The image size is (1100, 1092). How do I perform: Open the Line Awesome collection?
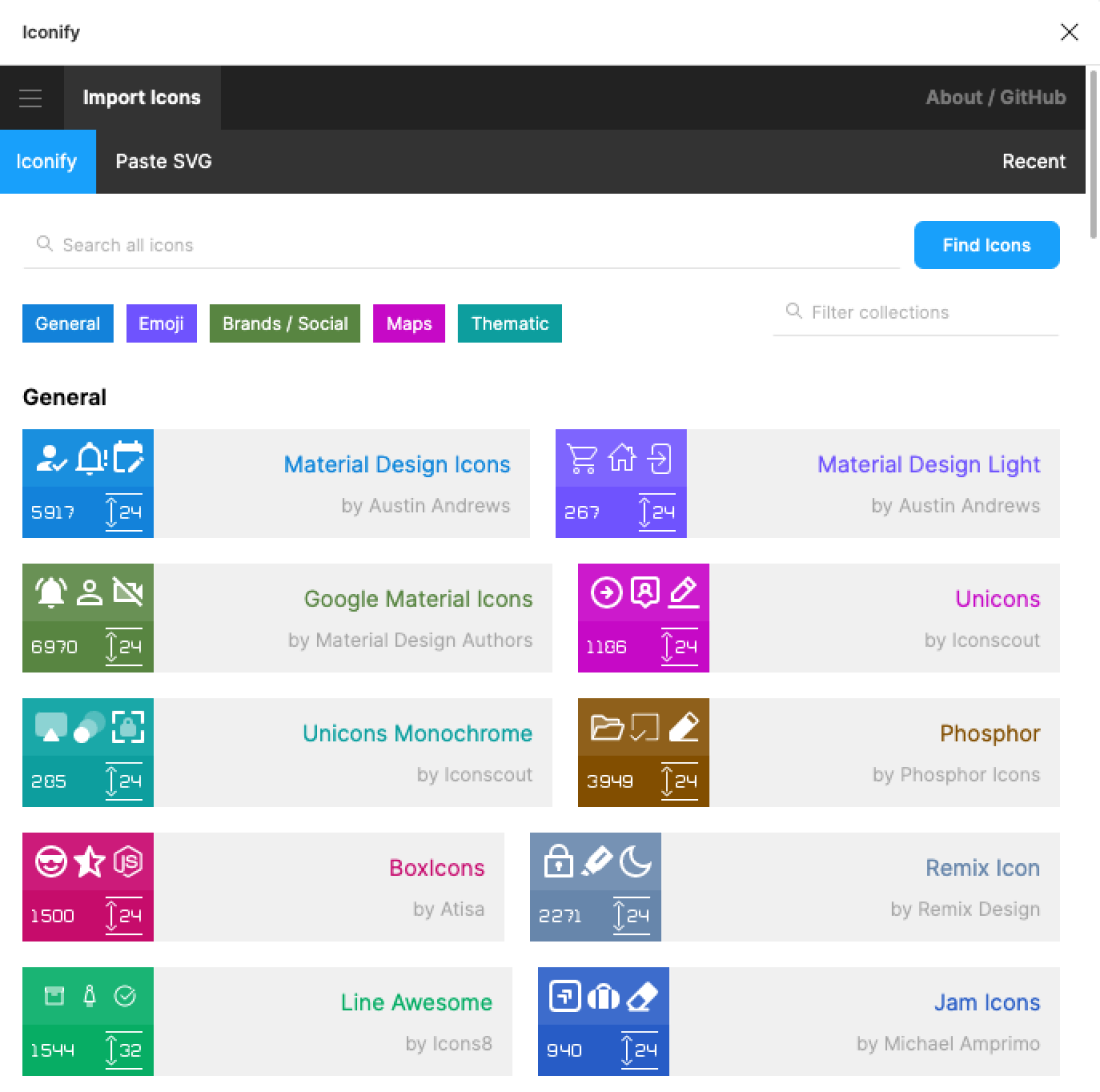click(267, 1022)
